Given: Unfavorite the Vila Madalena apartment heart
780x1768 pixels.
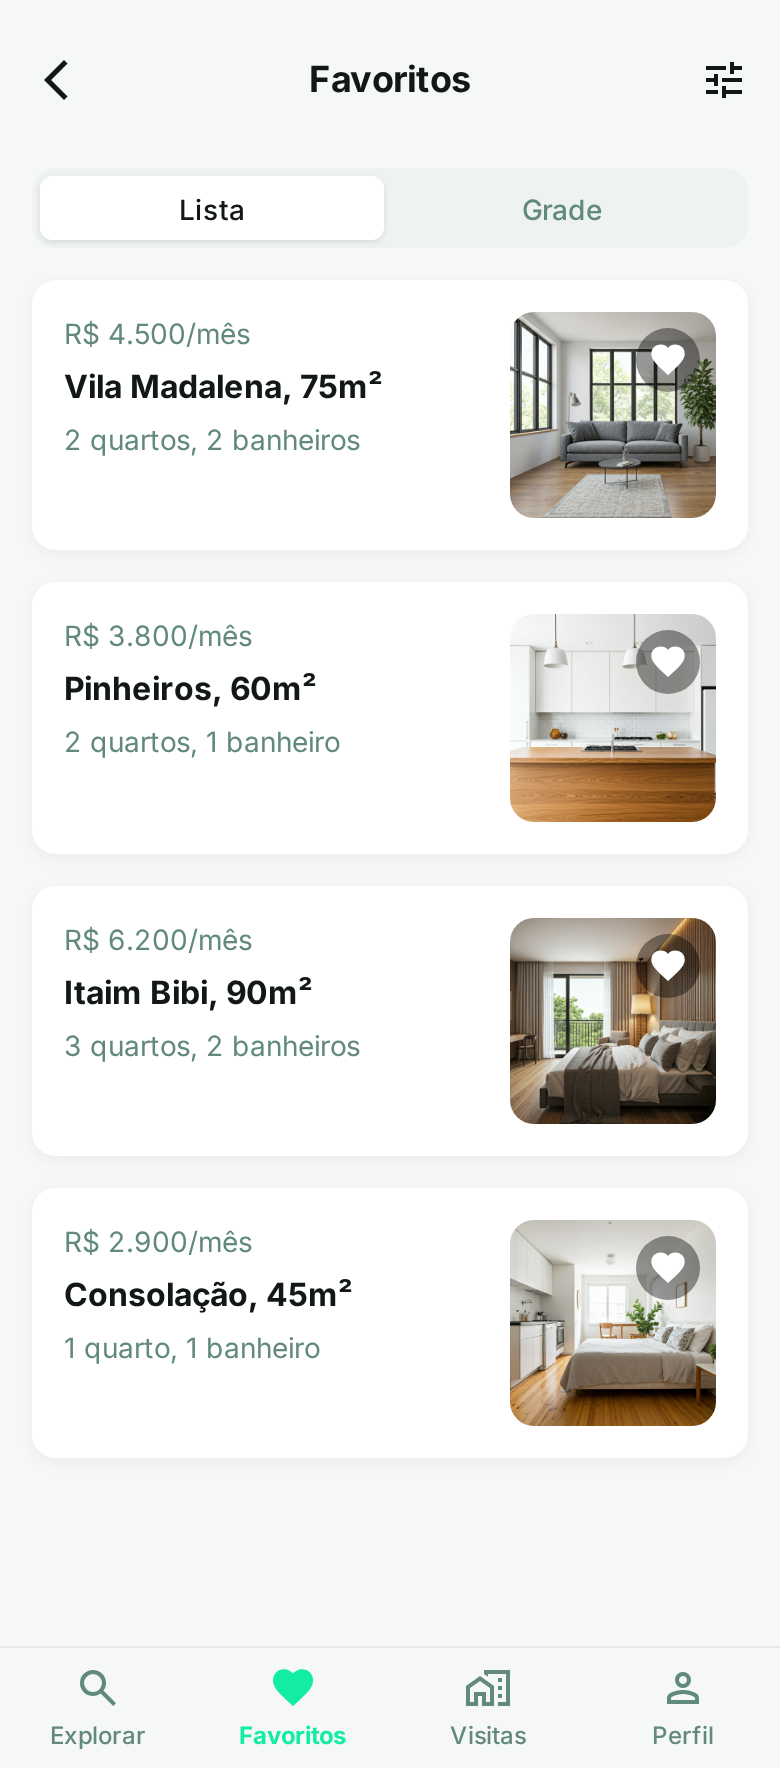Looking at the screenshot, I should [668, 359].
